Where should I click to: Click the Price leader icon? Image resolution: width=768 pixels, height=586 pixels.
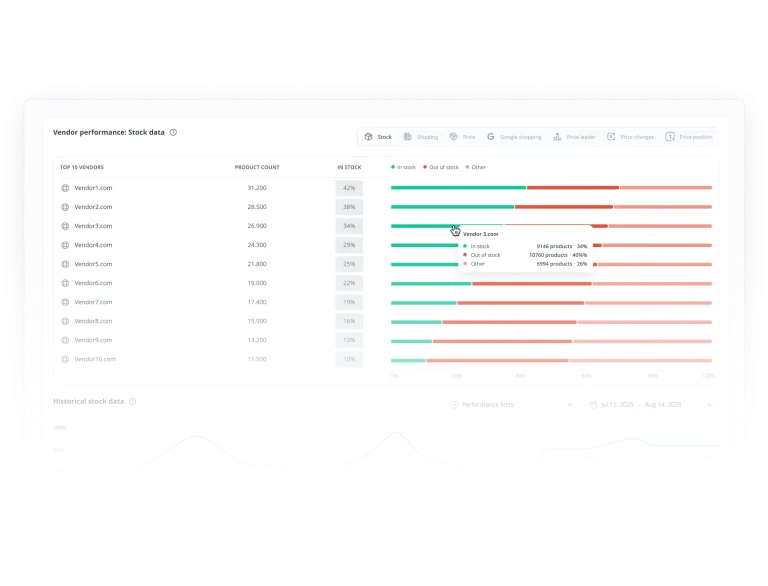pos(557,137)
